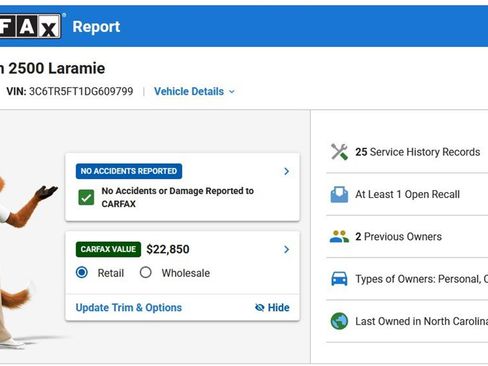Click the Update Trim & Options link
488x366 pixels.
click(129, 307)
